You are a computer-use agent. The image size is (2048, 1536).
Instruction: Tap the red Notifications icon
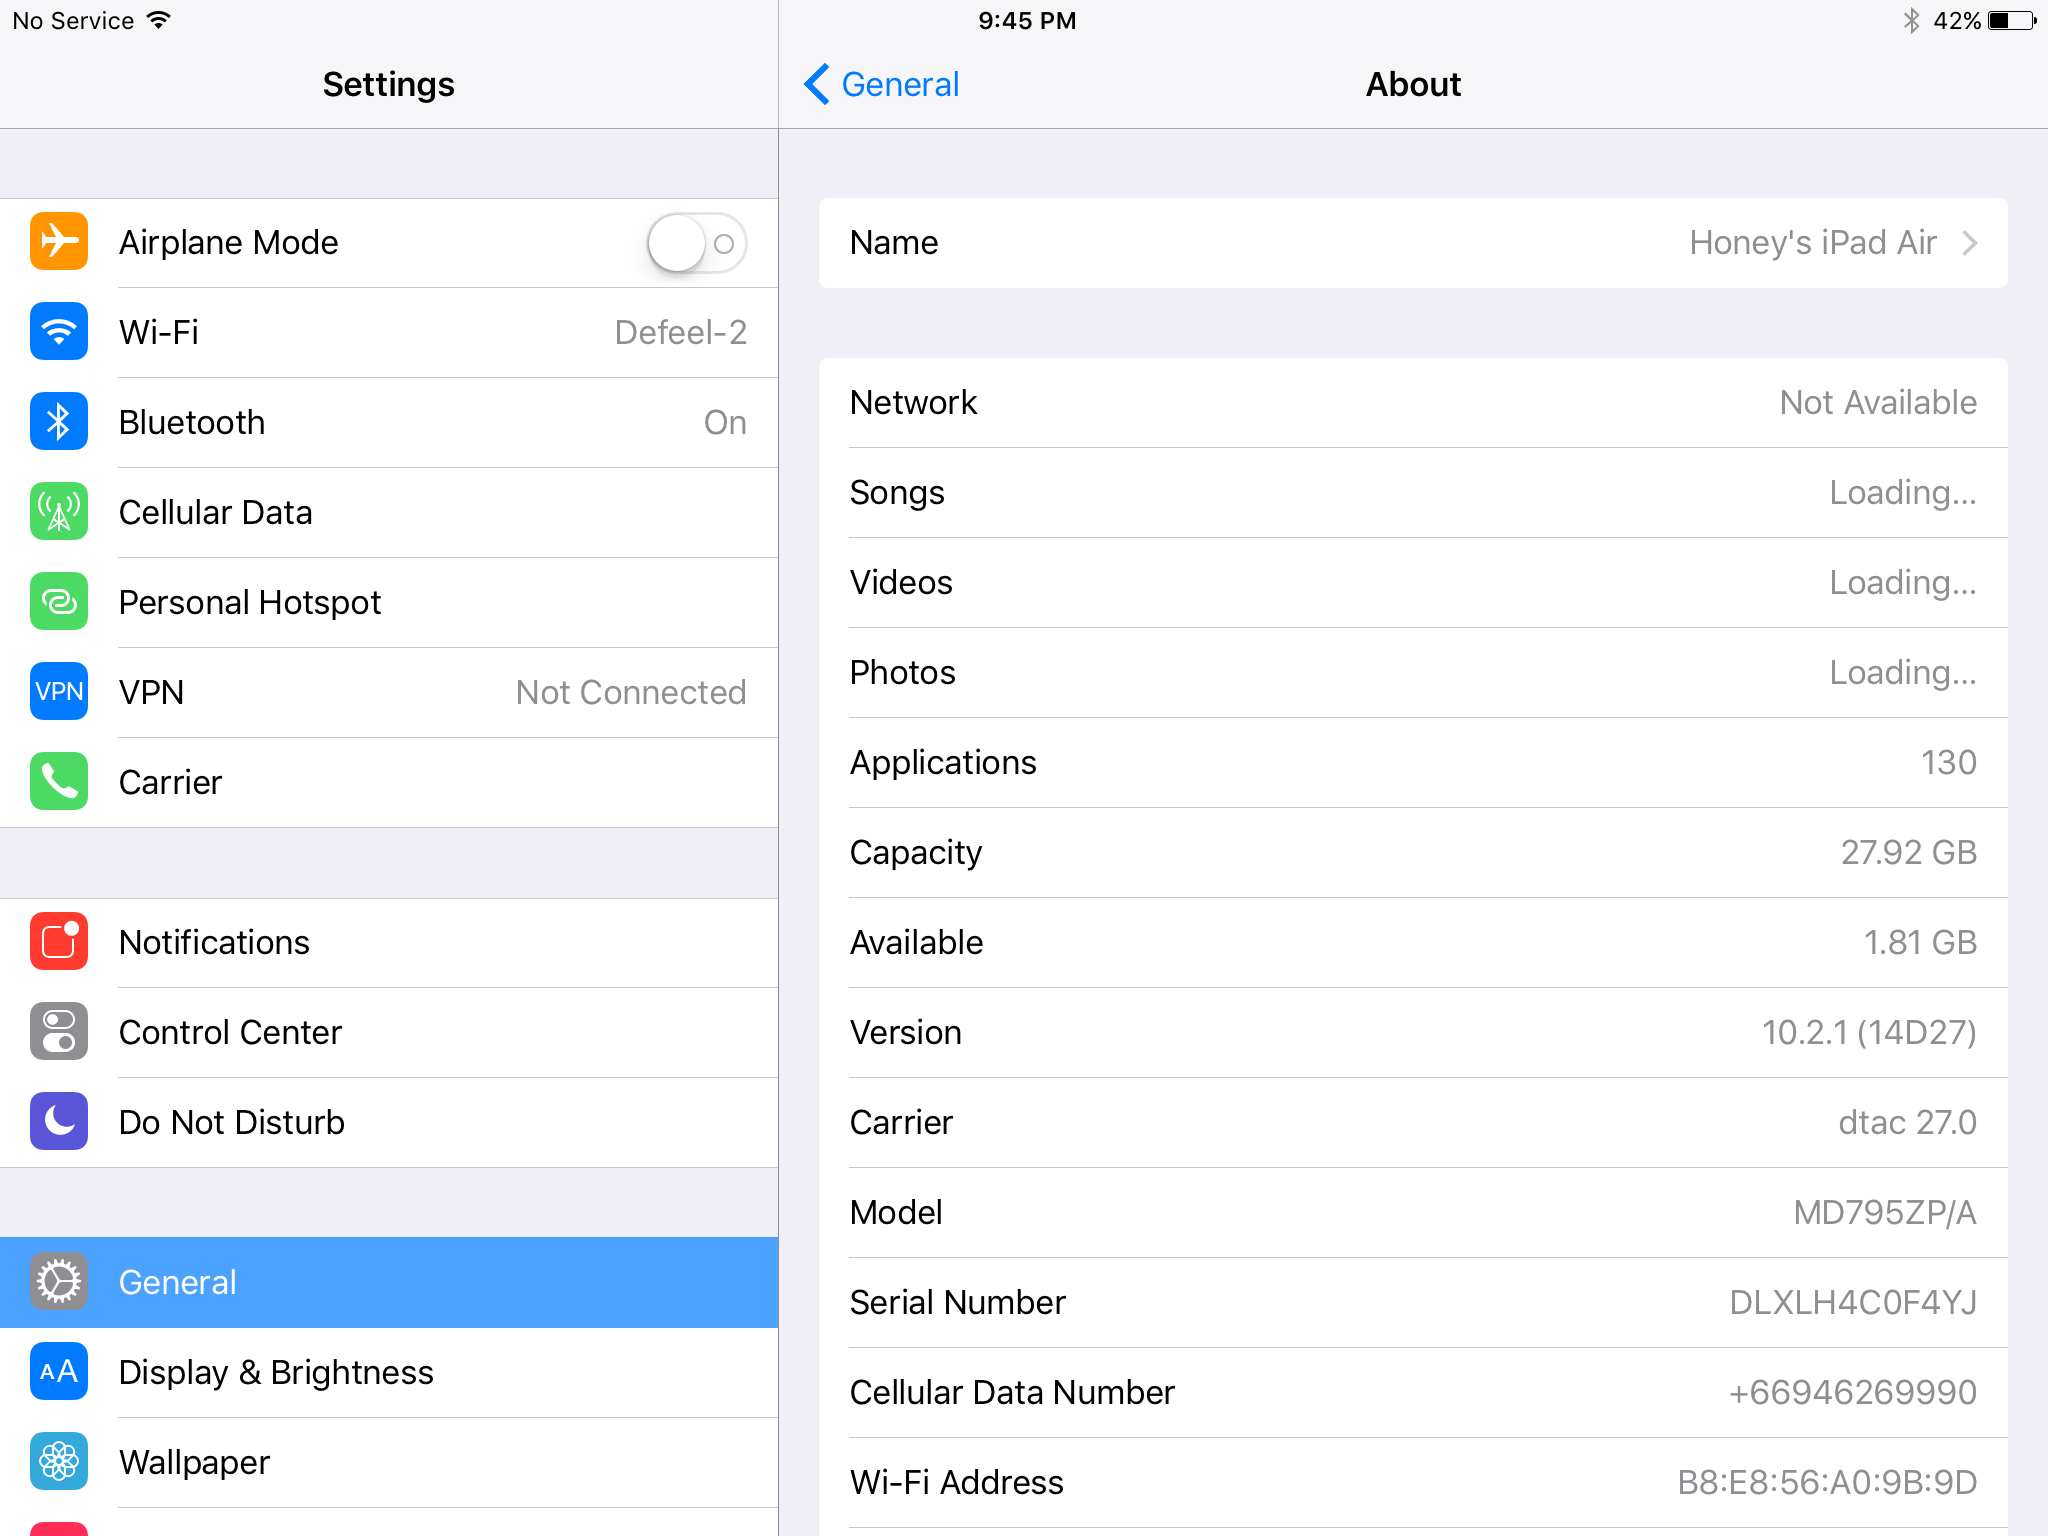[x=59, y=942]
